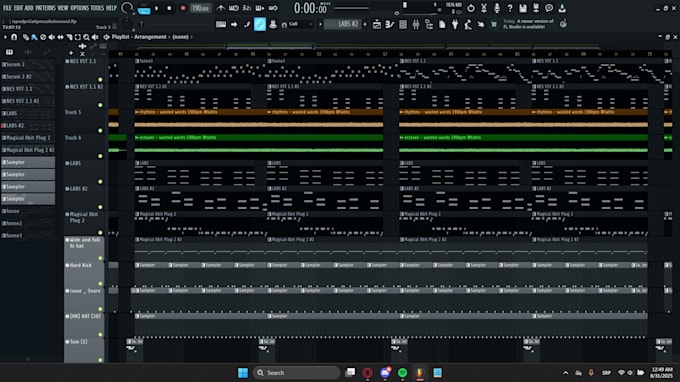Viewport: 680px width, 382px height.
Task: Open the OPTIONS menu
Action: [x=79, y=8]
